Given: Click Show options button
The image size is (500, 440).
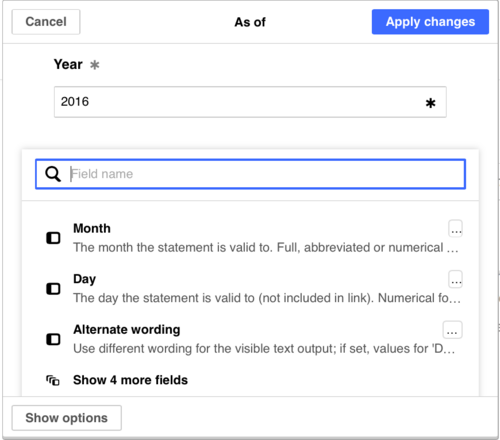Looking at the screenshot, I should (x=67, y=418).
